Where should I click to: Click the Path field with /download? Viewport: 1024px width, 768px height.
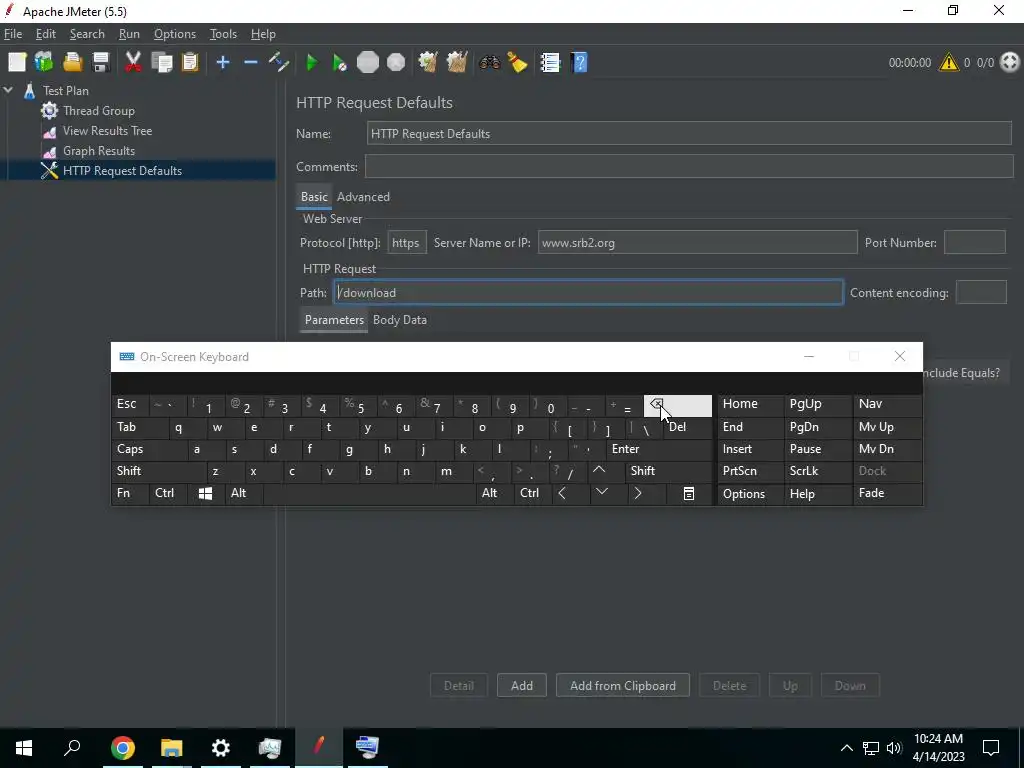click(x=588, y=293)
